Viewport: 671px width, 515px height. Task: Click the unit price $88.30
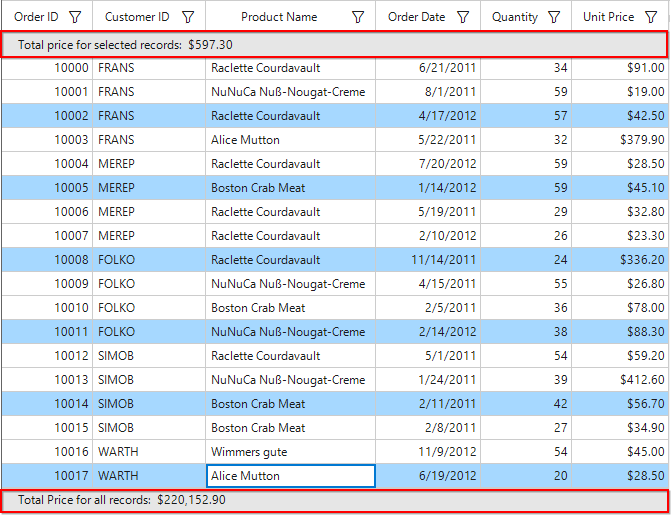pos(620,332)
